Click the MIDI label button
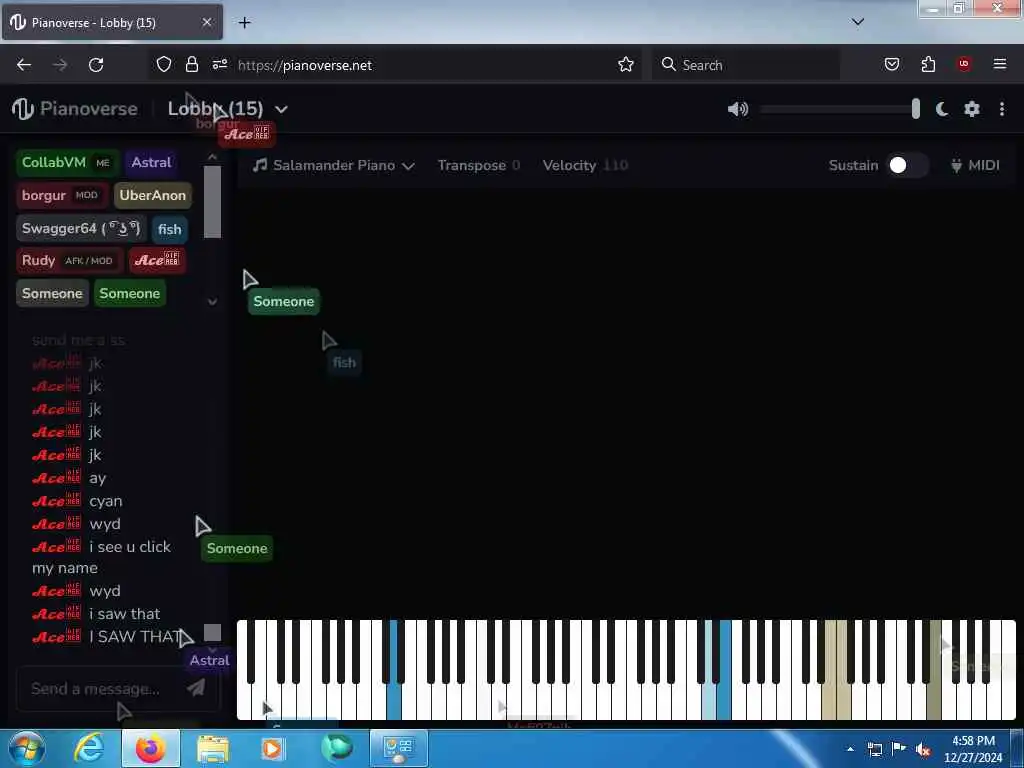This screenshot has width=1024, height=768. pos(984,165)
